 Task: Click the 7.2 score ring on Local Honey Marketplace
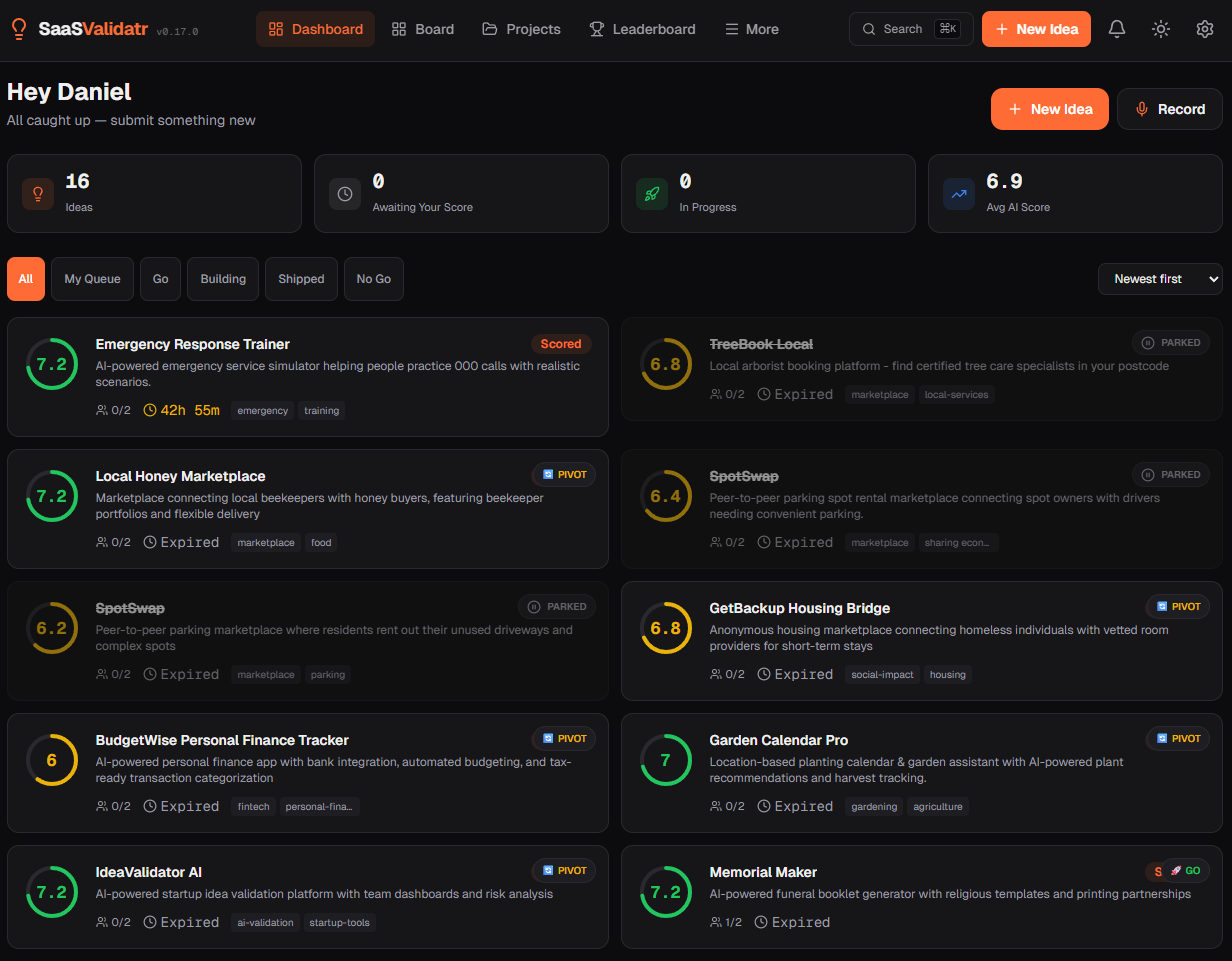point(51,495)
